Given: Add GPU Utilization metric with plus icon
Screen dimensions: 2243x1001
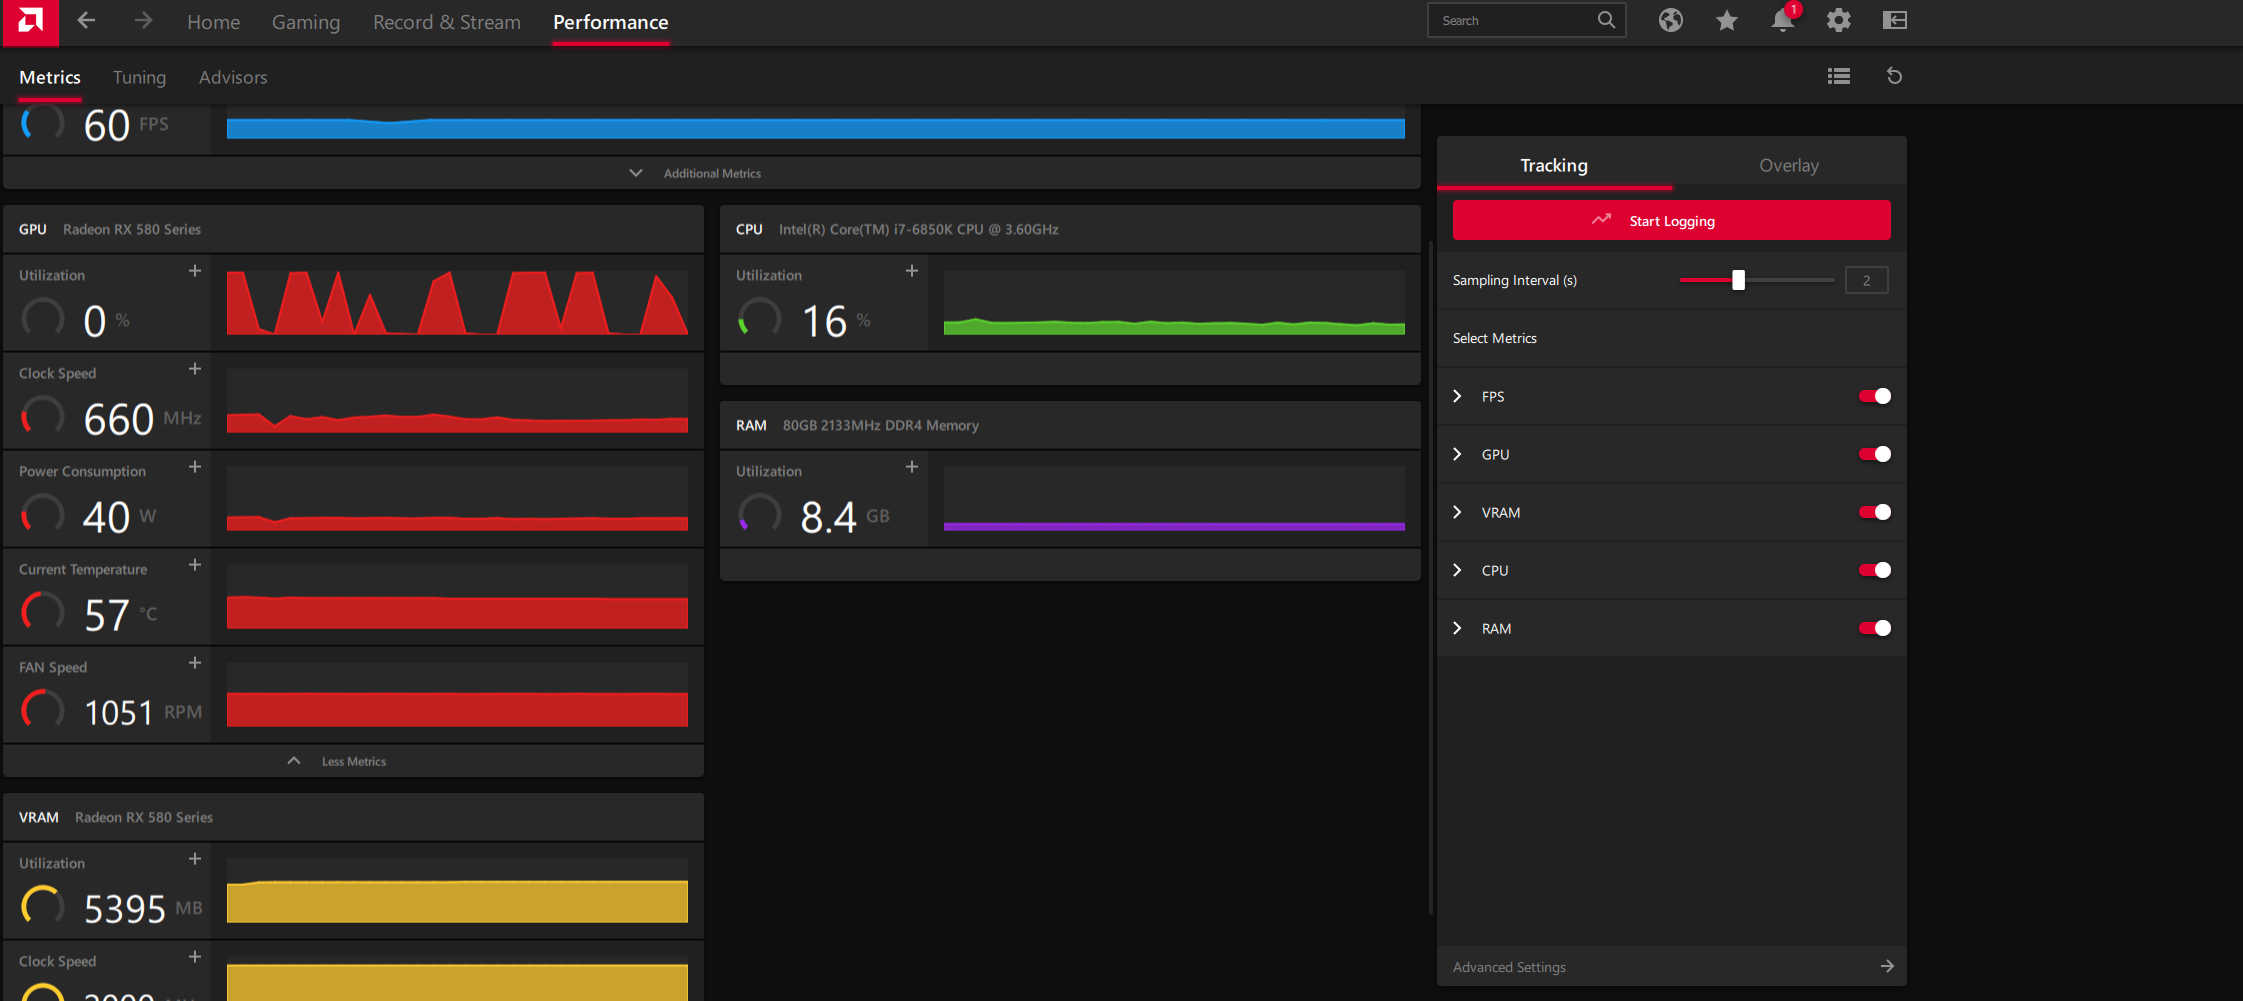Looking at the screenshot, I should point(195,271).
